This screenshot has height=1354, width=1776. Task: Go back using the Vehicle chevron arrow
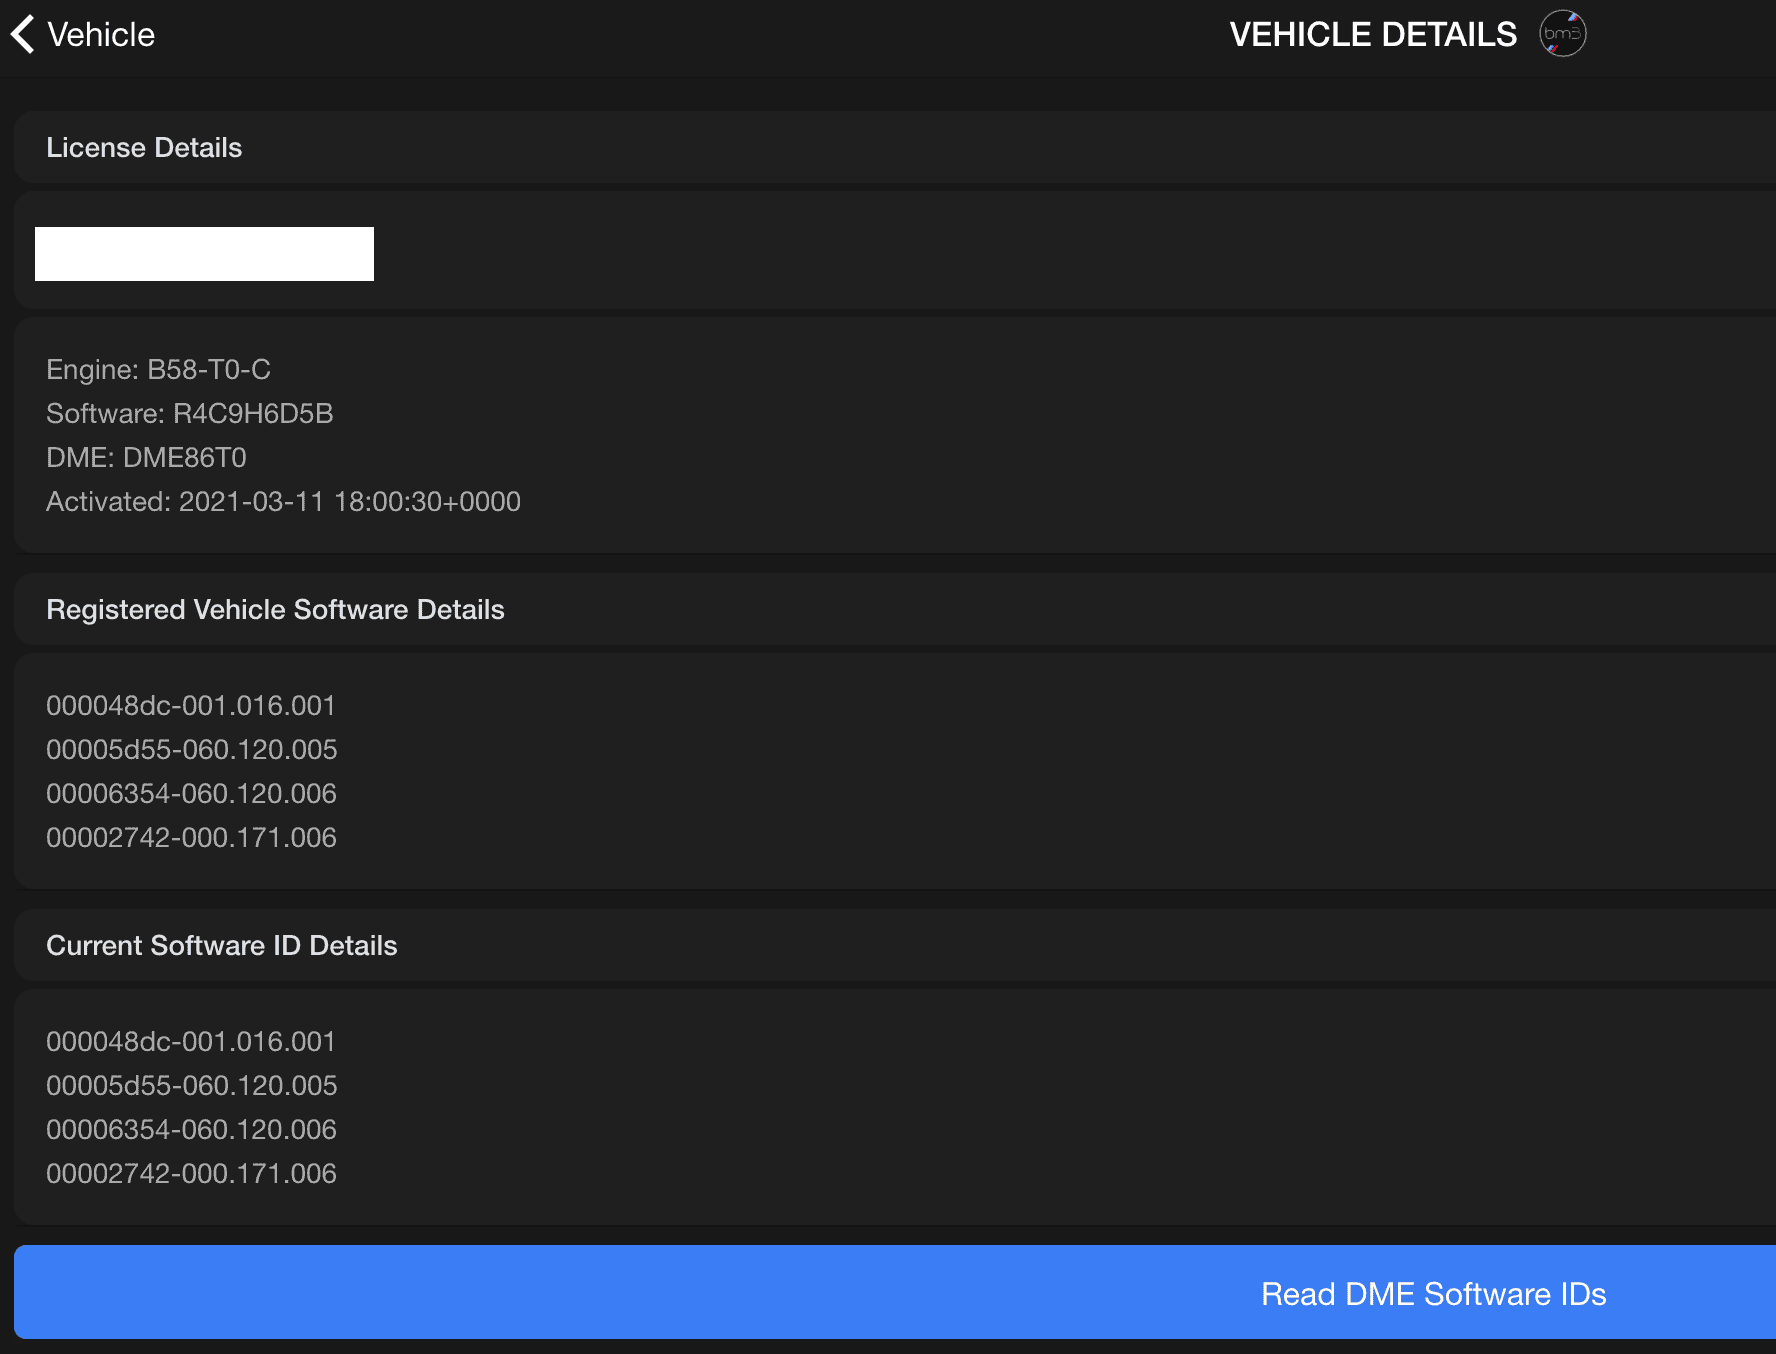tap(23, 34)
